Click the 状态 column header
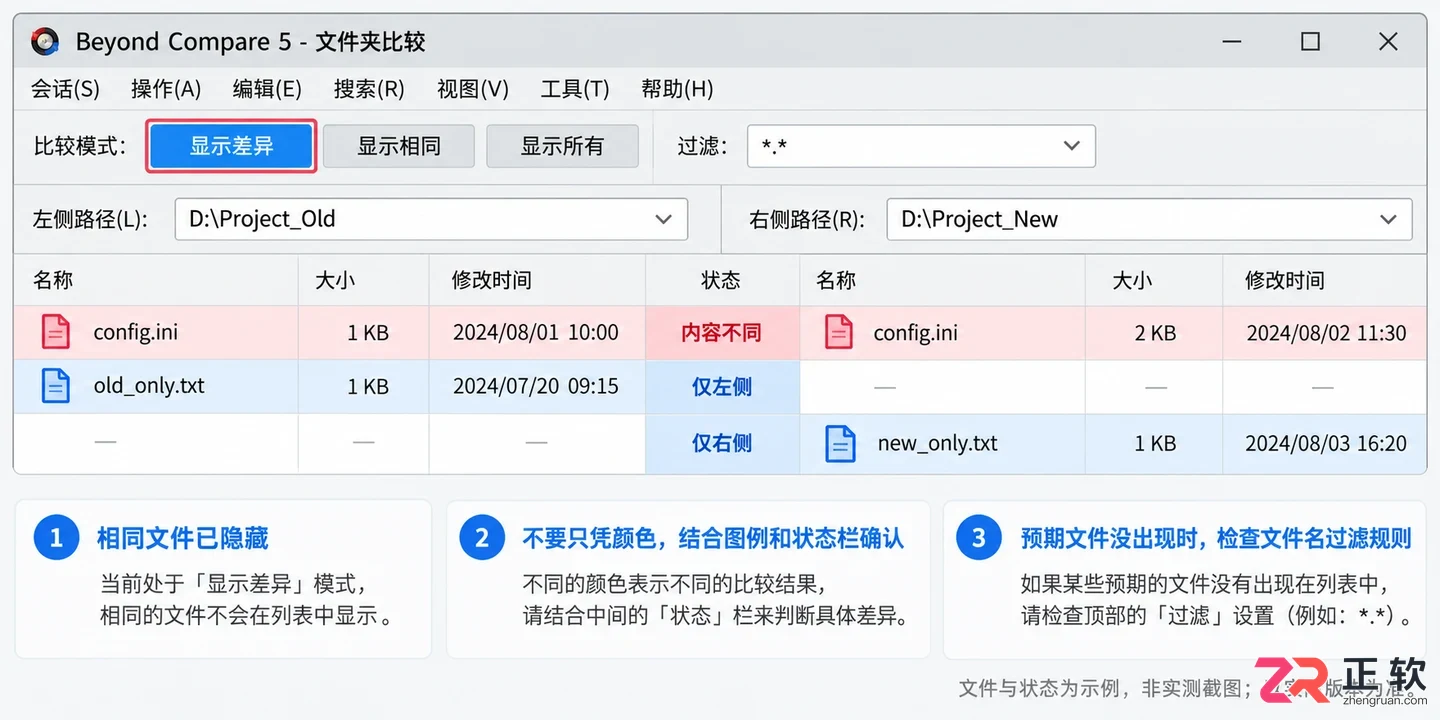 point(721,280)
